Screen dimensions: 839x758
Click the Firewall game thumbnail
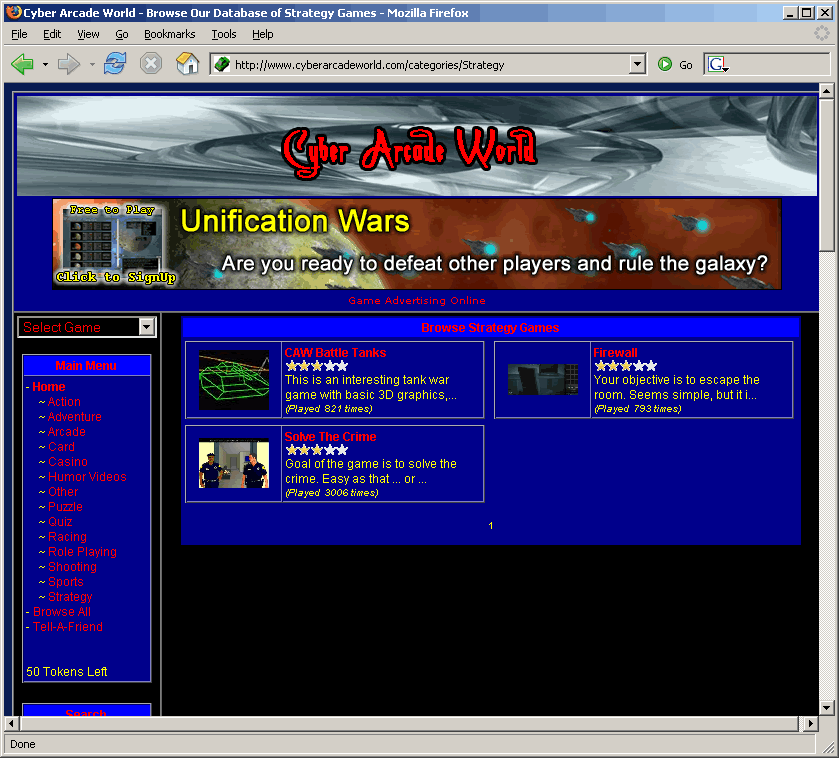[542, 380]
